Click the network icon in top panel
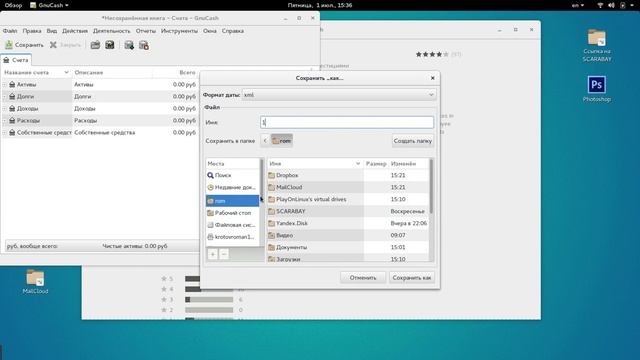The width and height of the screenshot is (640, 360). [600, 5]
